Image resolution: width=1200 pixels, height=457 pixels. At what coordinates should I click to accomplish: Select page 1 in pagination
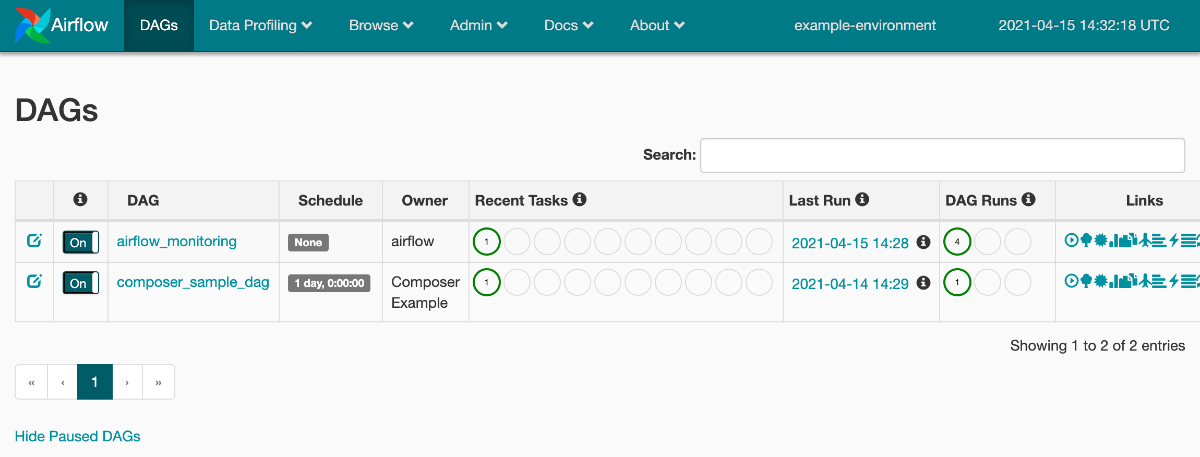pyautogui.click(x=95, y=382)
